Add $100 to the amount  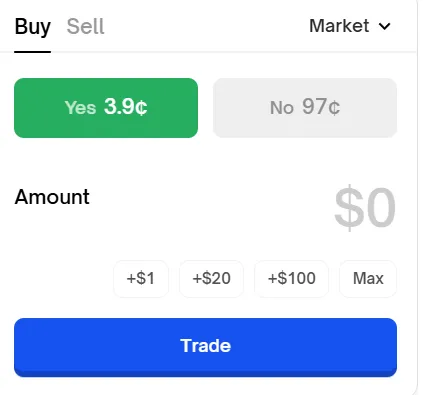[292, 278]
